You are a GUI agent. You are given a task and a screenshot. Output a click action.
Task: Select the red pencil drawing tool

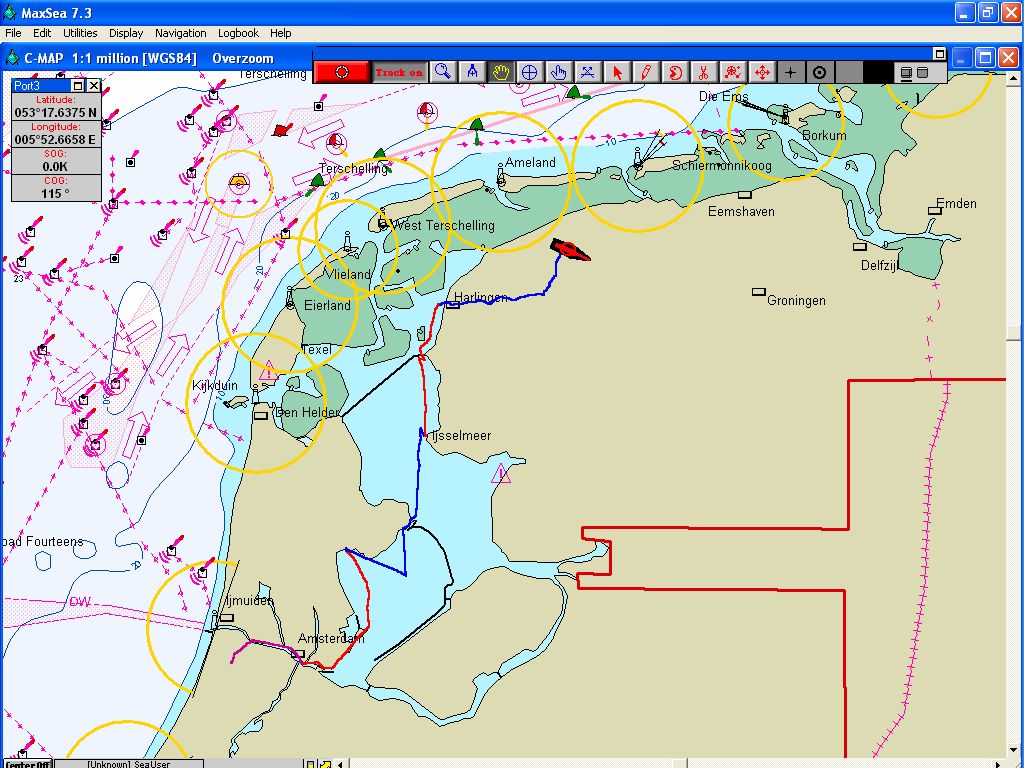[645, 72]
